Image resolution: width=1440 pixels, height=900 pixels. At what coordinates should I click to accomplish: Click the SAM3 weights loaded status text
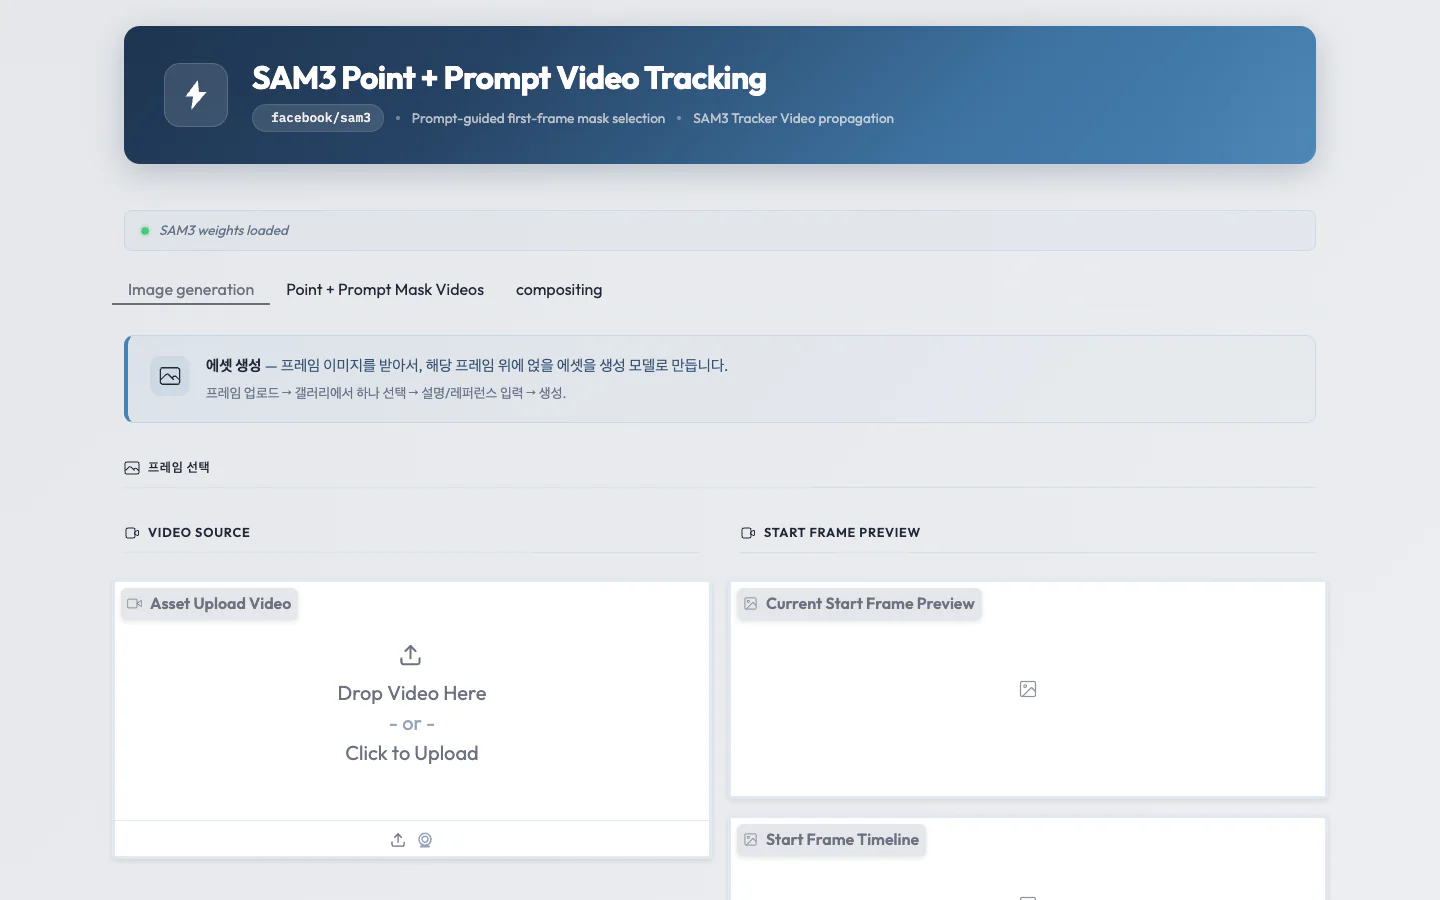224,231
